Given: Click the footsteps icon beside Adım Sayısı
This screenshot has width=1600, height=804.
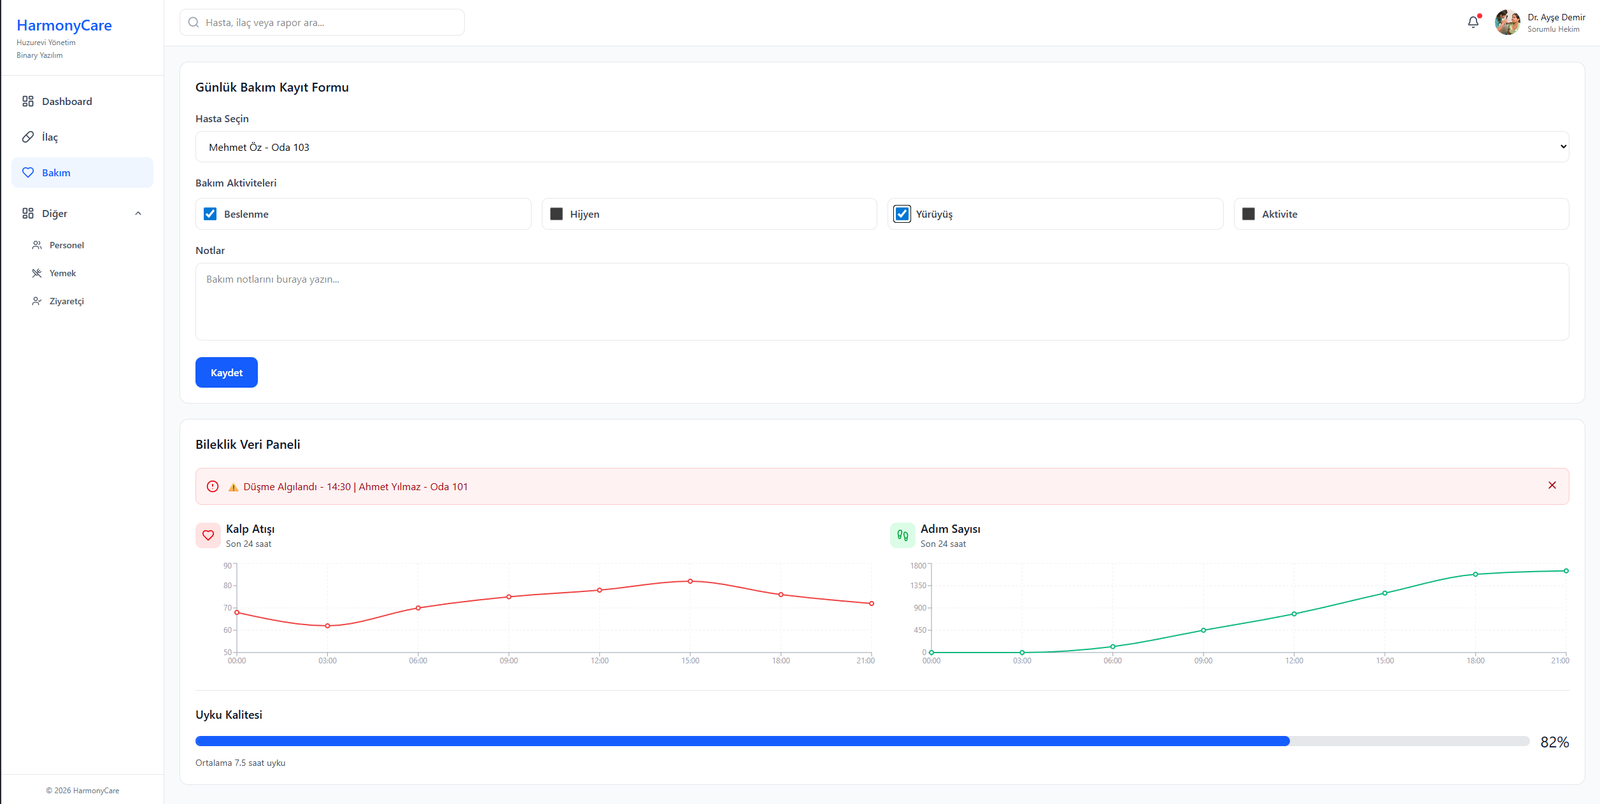Looking at the screenshot, I should [902, 535].
